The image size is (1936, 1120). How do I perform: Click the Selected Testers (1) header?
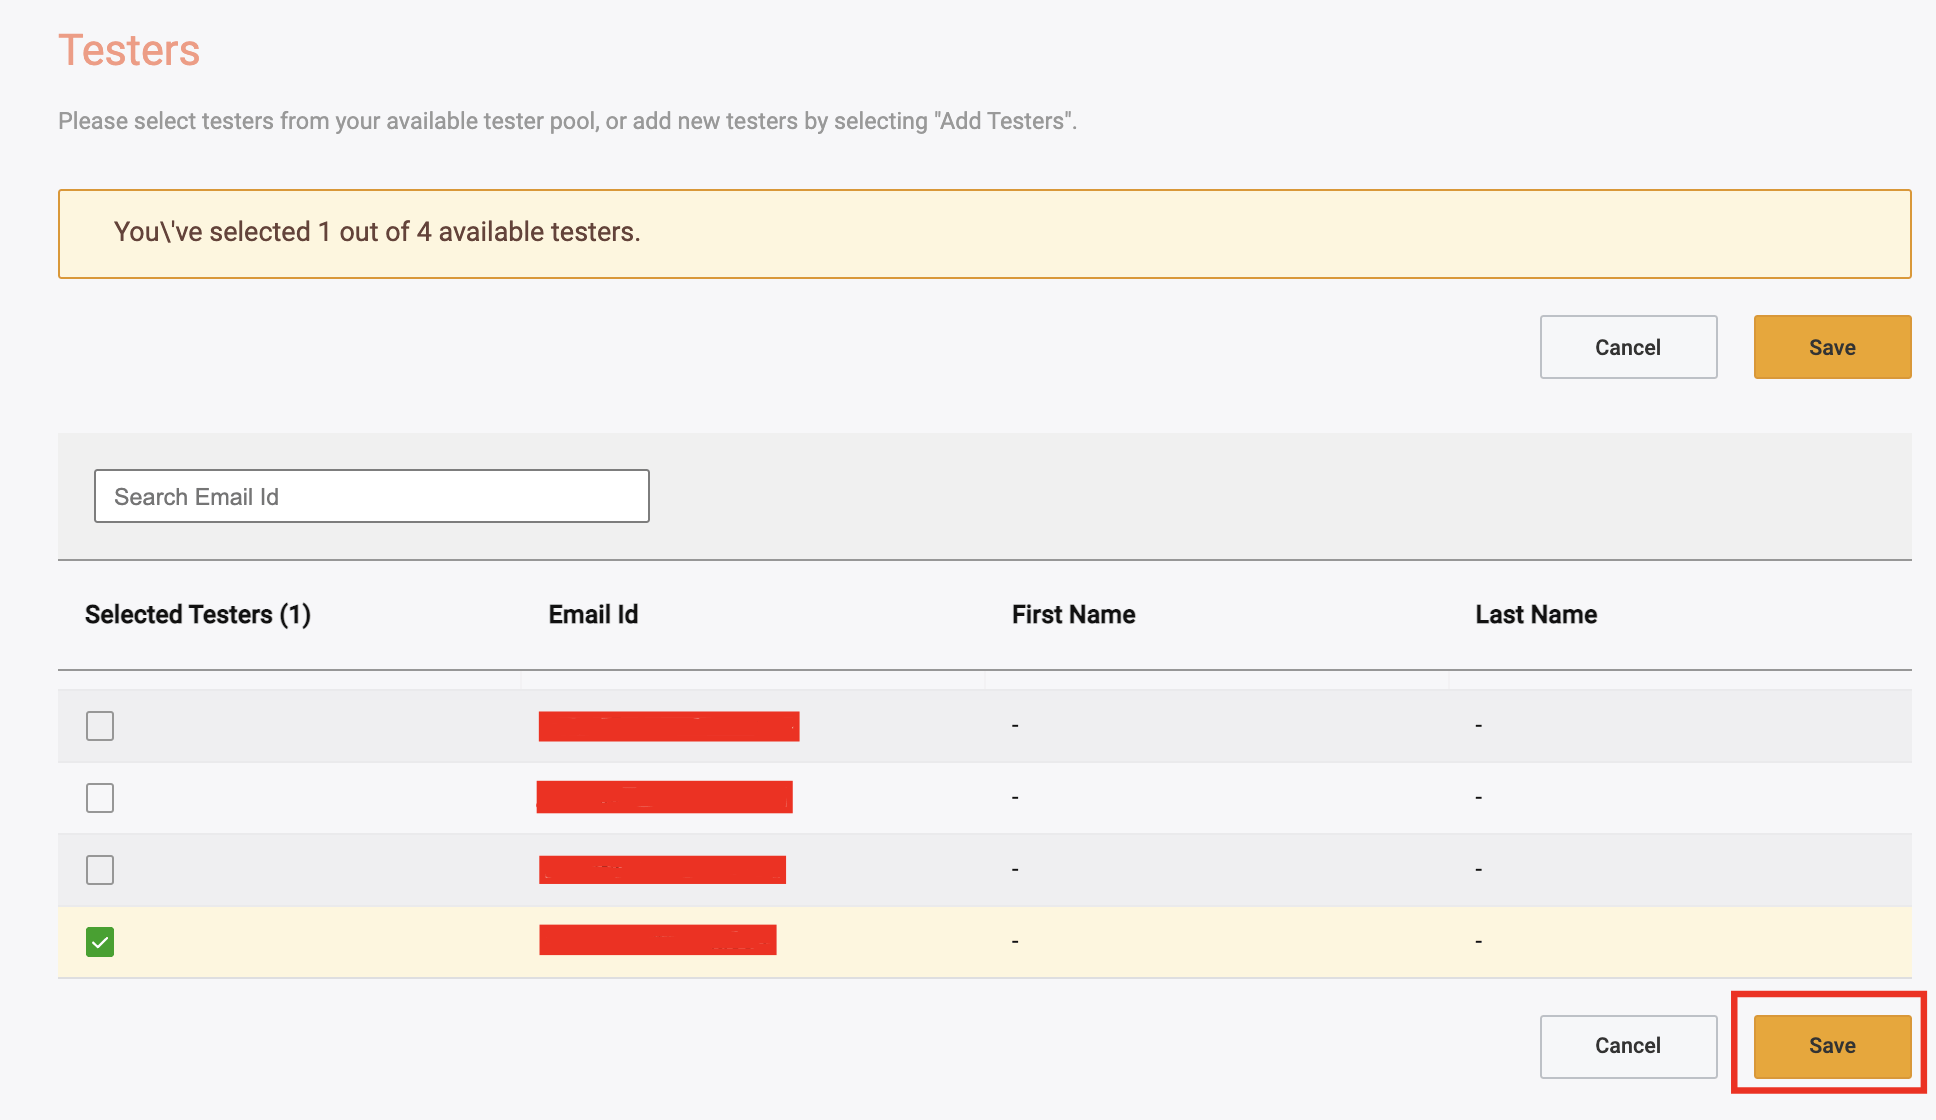click(197, 614)
